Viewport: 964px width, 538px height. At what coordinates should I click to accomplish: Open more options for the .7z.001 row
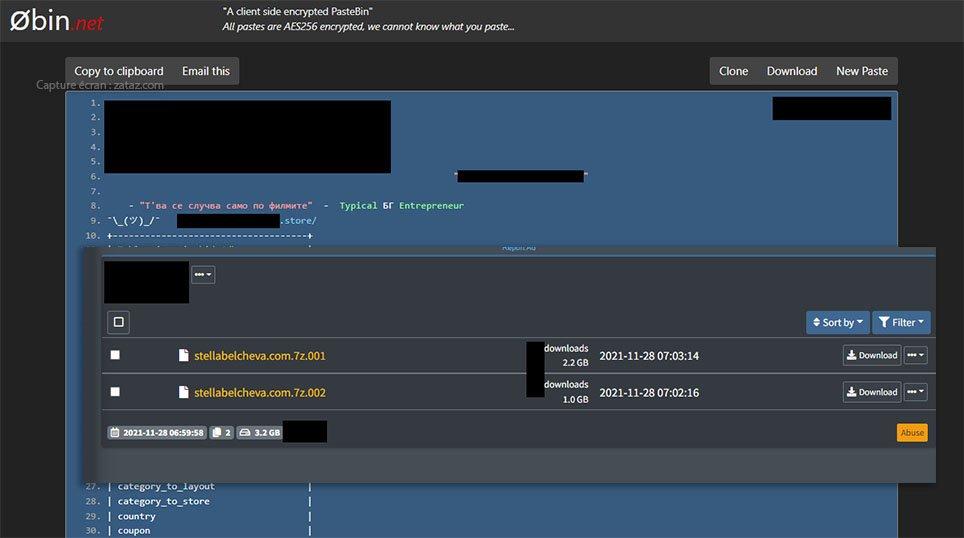point(915,355)
